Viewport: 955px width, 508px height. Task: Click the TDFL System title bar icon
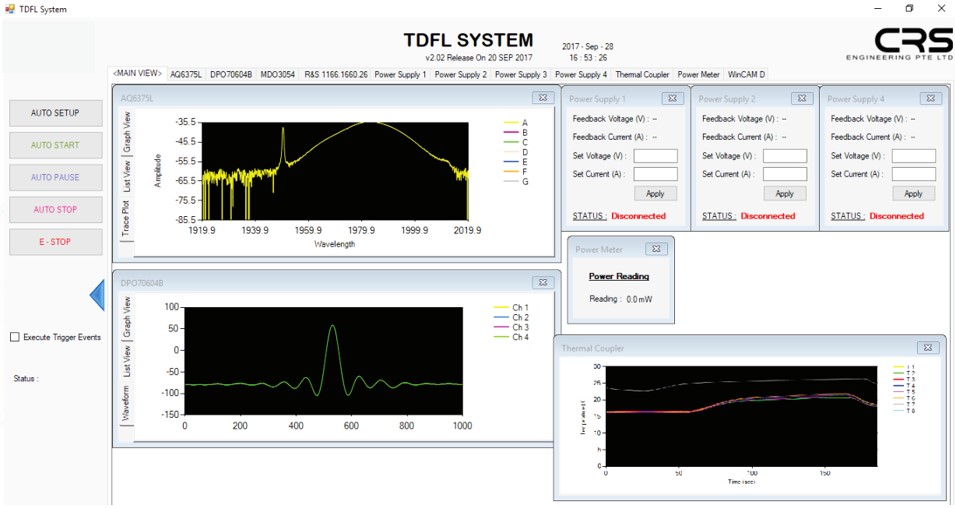tap(10, 9)
